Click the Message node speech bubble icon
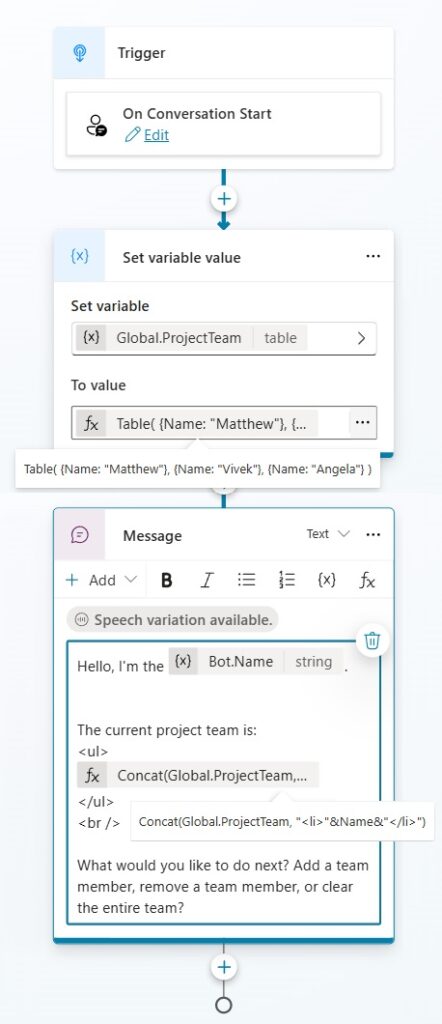Image resolution: width=442 pixels, height=1024 pixels. [80, 535]
